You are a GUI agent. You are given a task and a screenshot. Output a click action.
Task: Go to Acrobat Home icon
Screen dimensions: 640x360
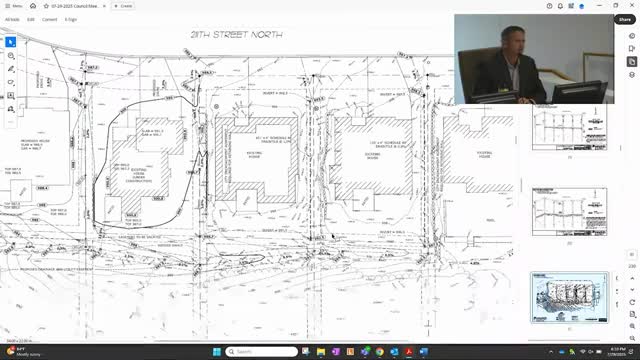click(x=33, y=6)
